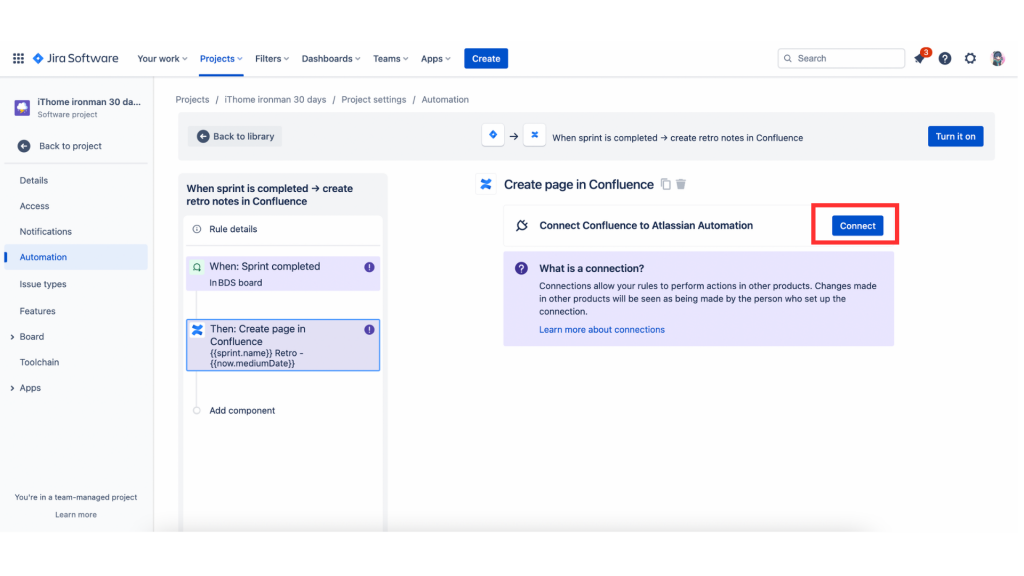
Task: Click the warning badge on Create page action
Action: point(370,330)
